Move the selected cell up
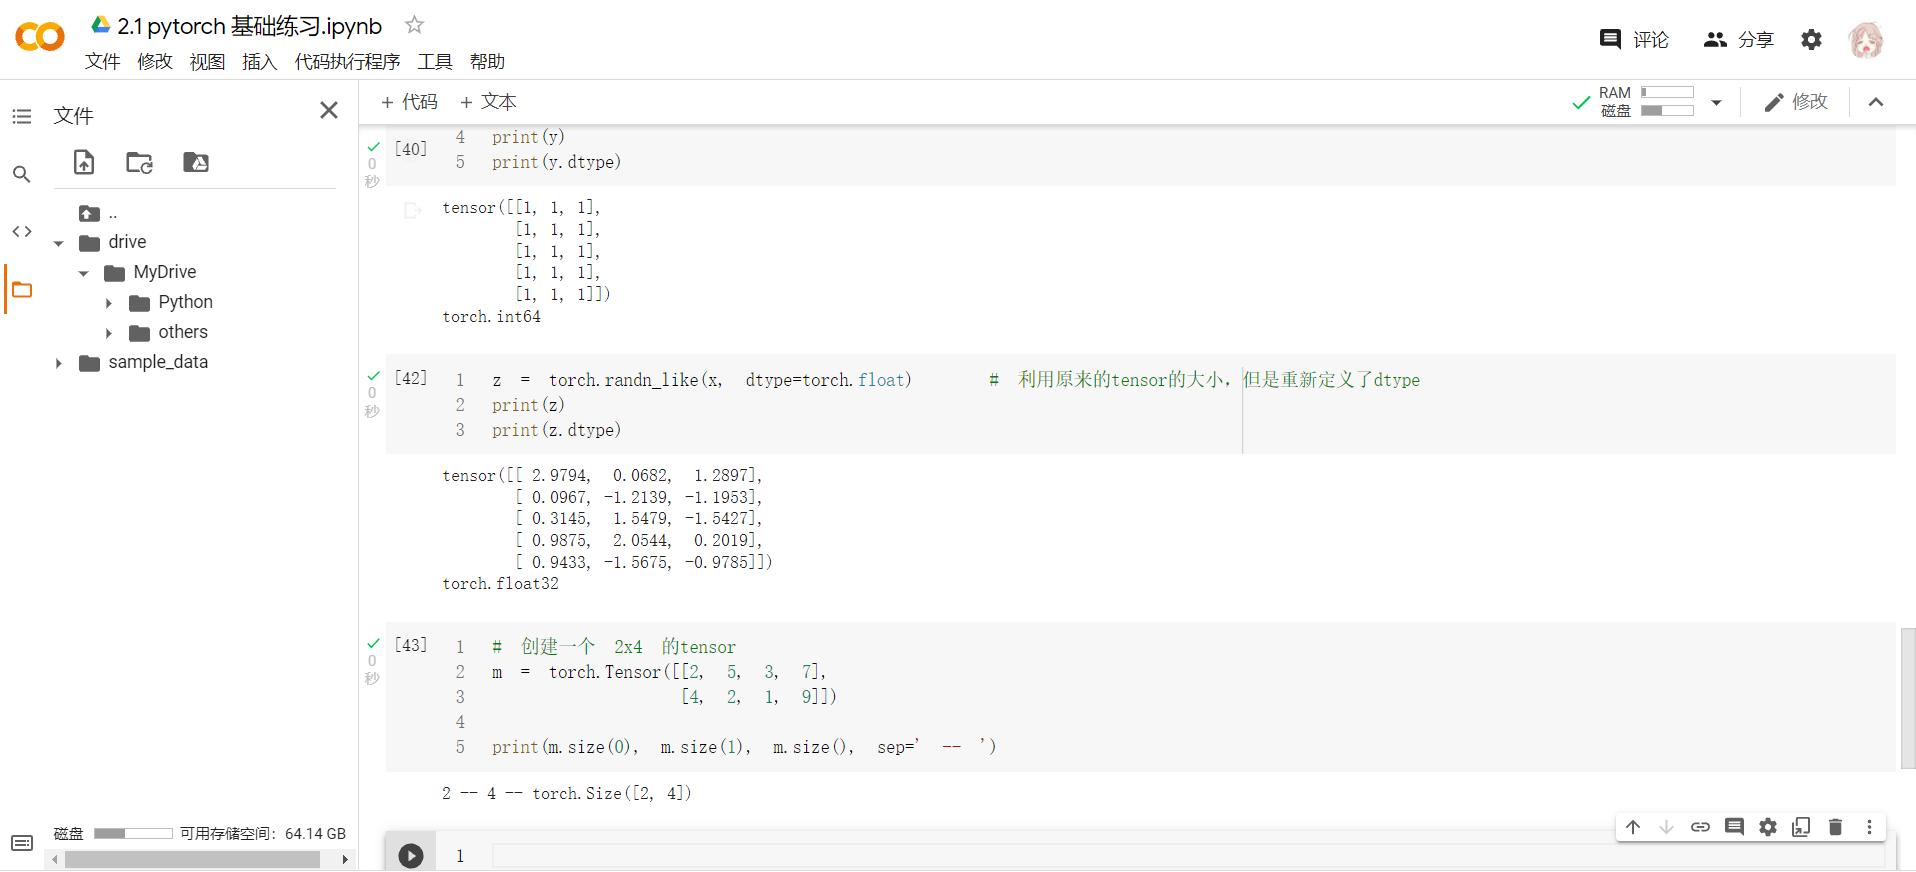The width and height of the screenshot is (1916, 872). coord(1633,827)
